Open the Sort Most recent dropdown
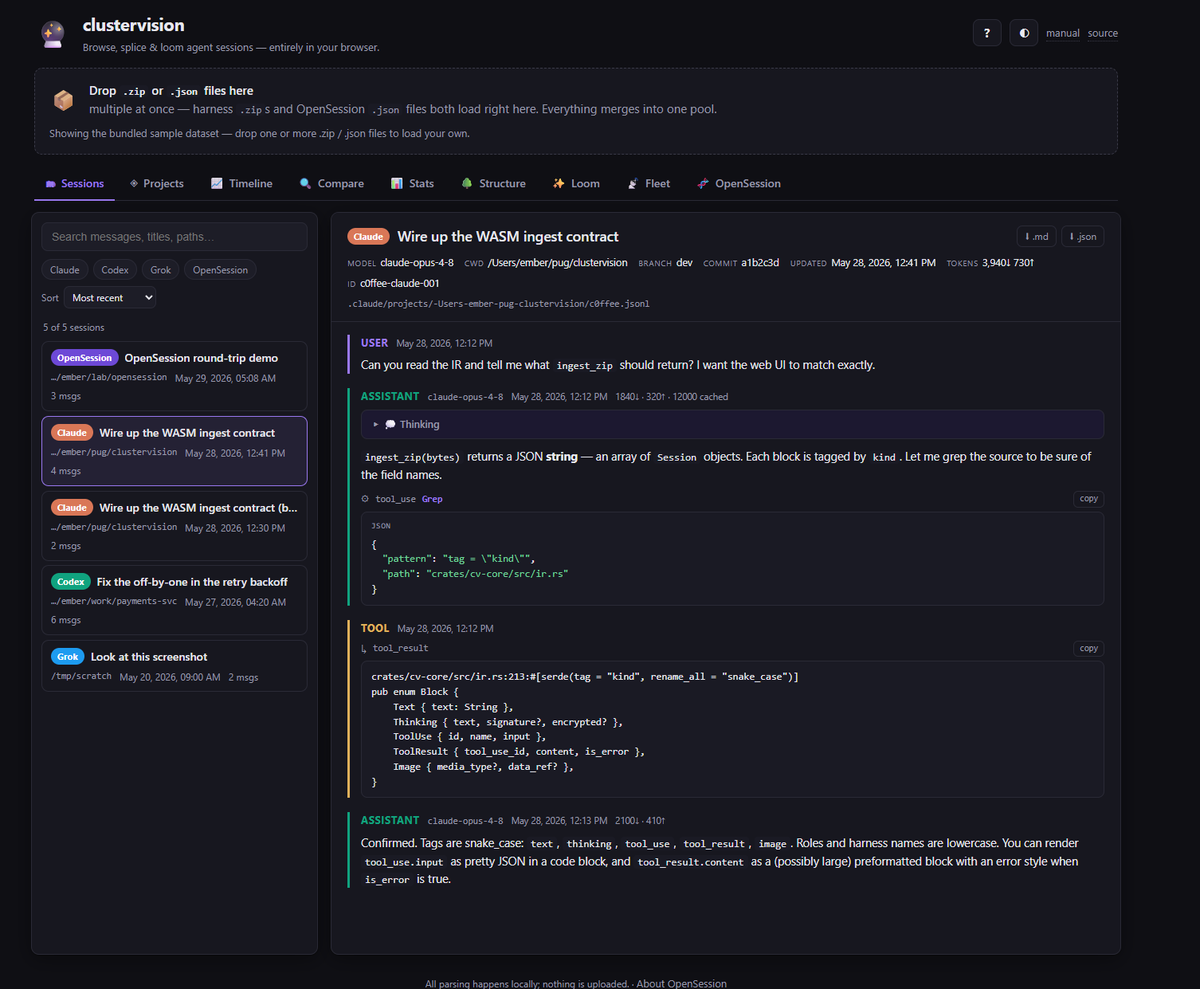This screenshot has width=1200, height=989. (x=110, y=298)
